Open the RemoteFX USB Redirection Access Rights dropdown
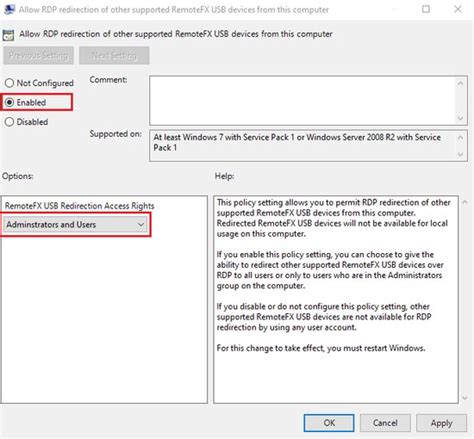Viewport: 474px width, 439px height. tap(76, 225)
